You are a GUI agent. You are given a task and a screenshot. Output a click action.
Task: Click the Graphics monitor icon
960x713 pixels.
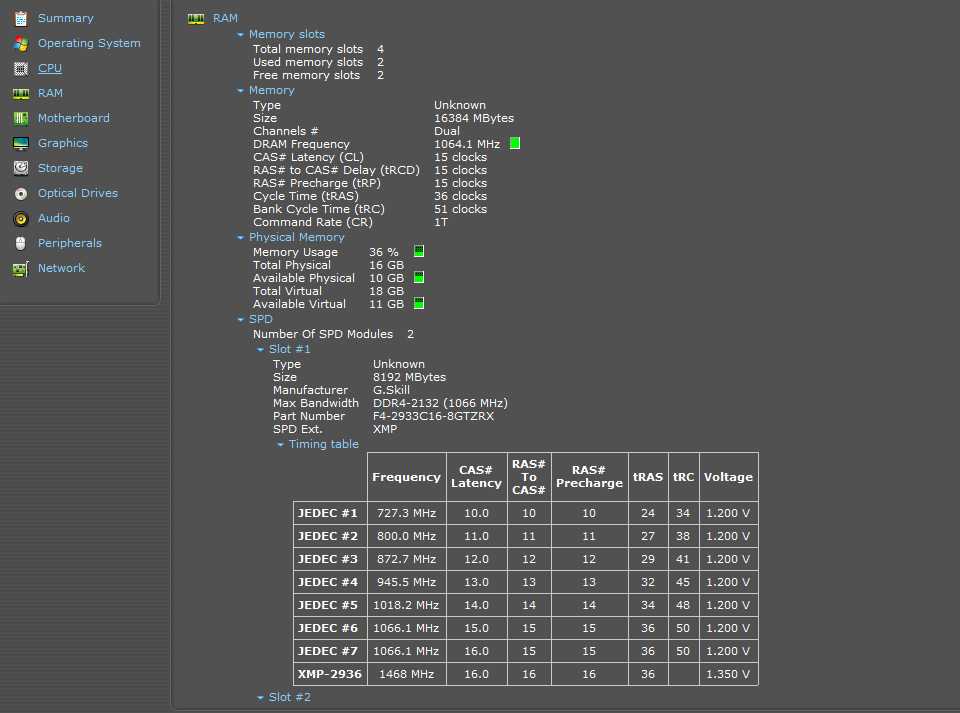tap(20, 143)
